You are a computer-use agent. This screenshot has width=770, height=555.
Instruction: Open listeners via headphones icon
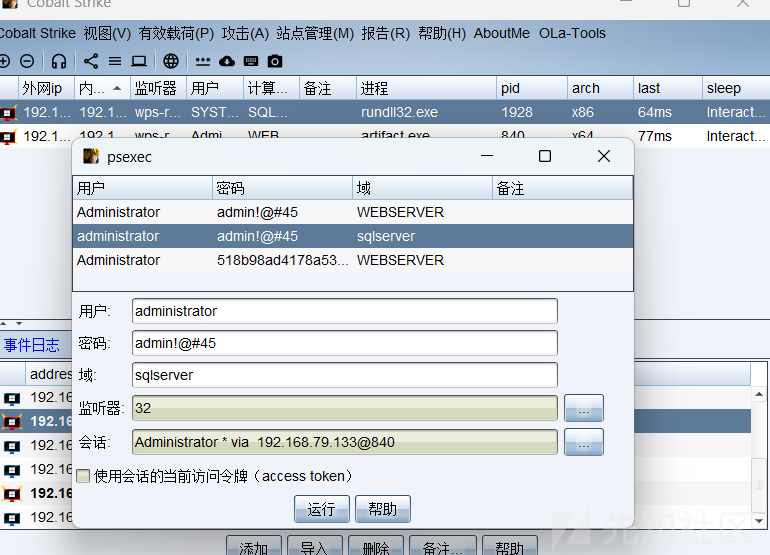pyautogui.click(x=59, y=61)
